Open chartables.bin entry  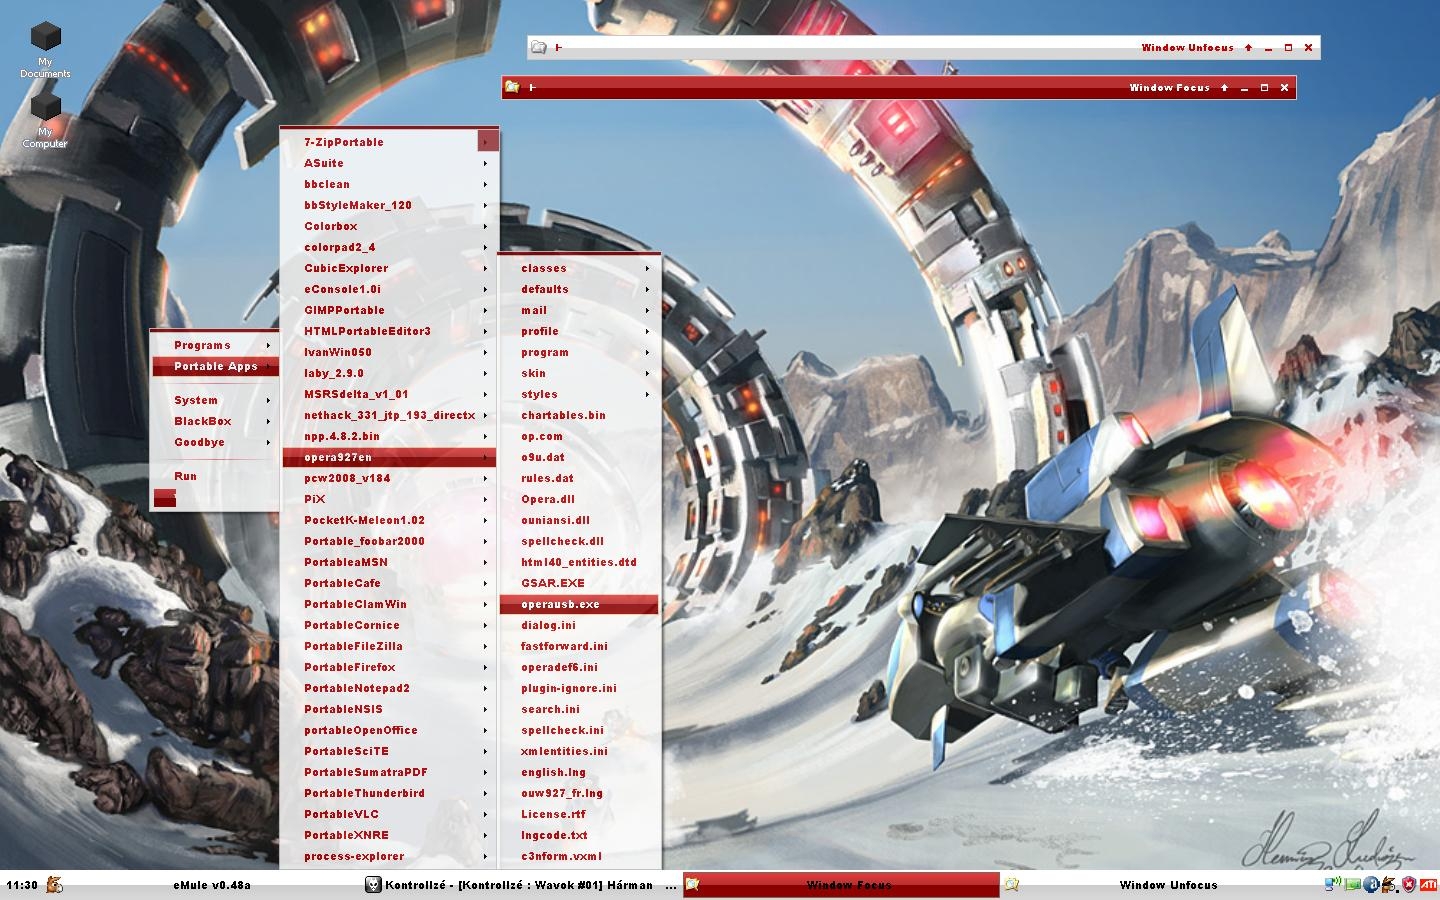point(579,416)
